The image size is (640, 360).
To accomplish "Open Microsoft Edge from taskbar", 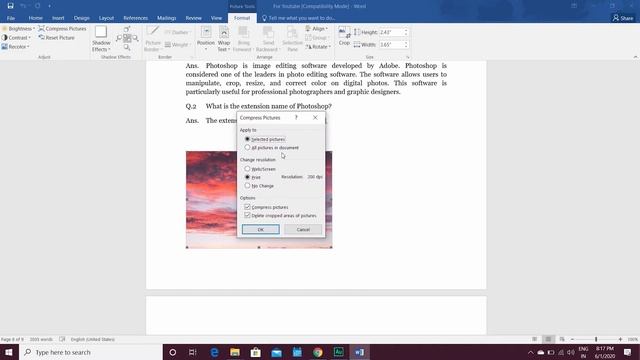I will (214, 352).
